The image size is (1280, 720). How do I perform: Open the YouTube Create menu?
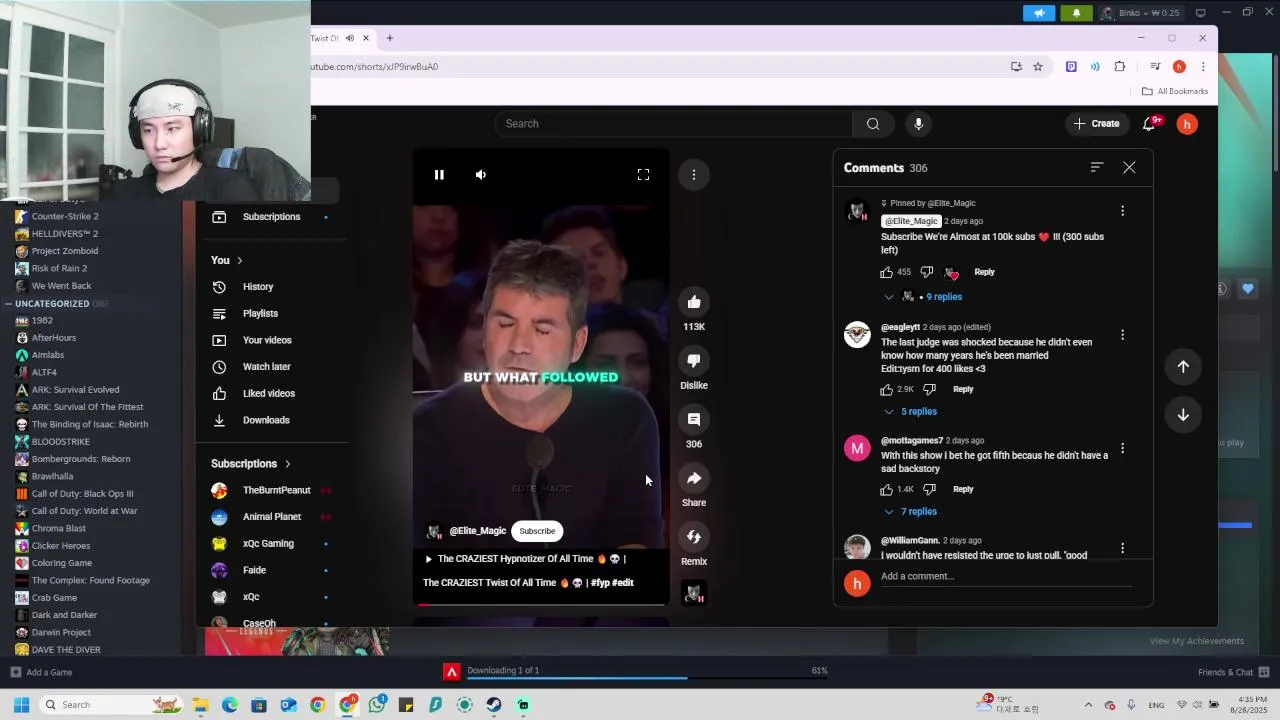pyautogui.click(x=1096, y=124)
